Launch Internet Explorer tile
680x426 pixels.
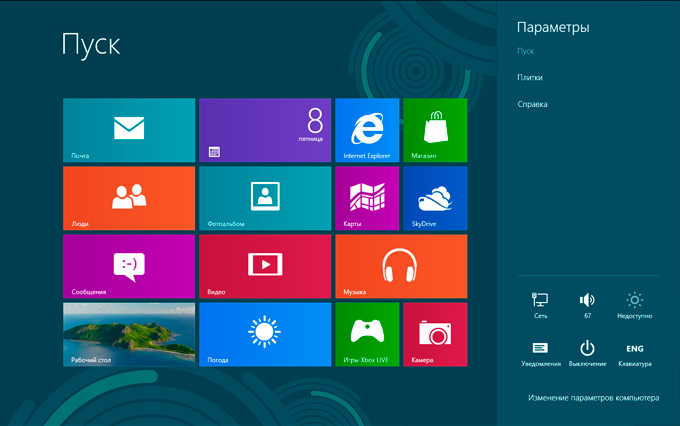coord(367,130)
